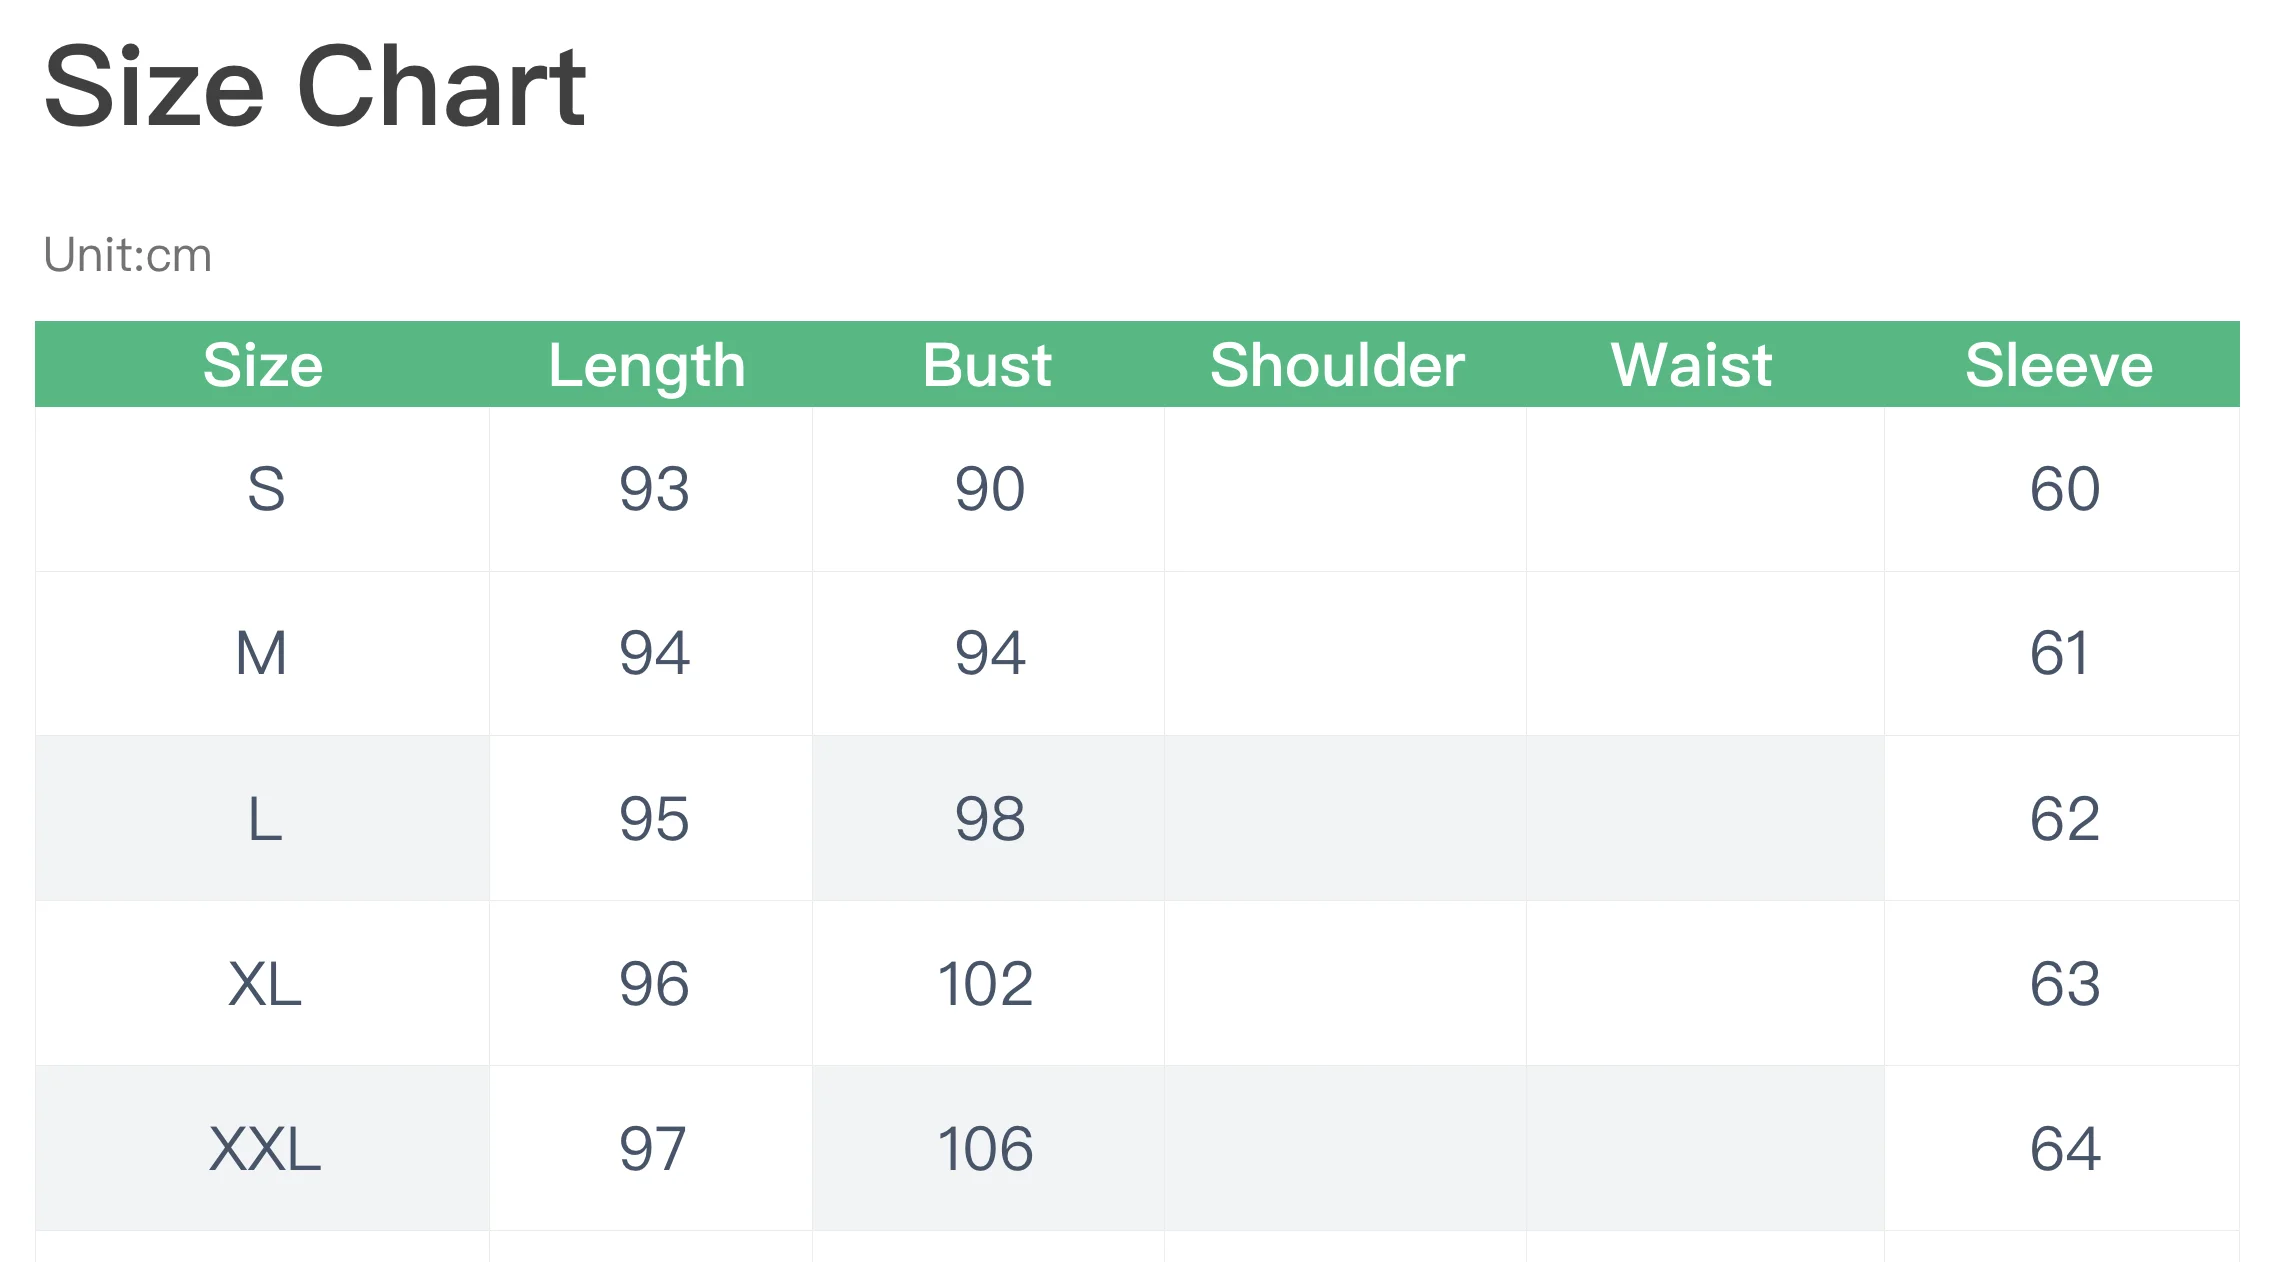The width and height of the screenshot is (2286, 1262).
Task: Click the sleeve value 64
Action: [x=2065, y=1148]
